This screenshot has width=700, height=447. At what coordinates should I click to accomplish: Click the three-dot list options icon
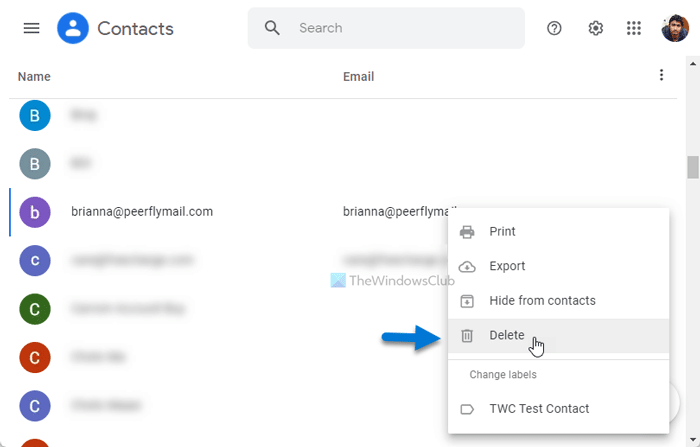pyautogui.click(x=660, y=75)
